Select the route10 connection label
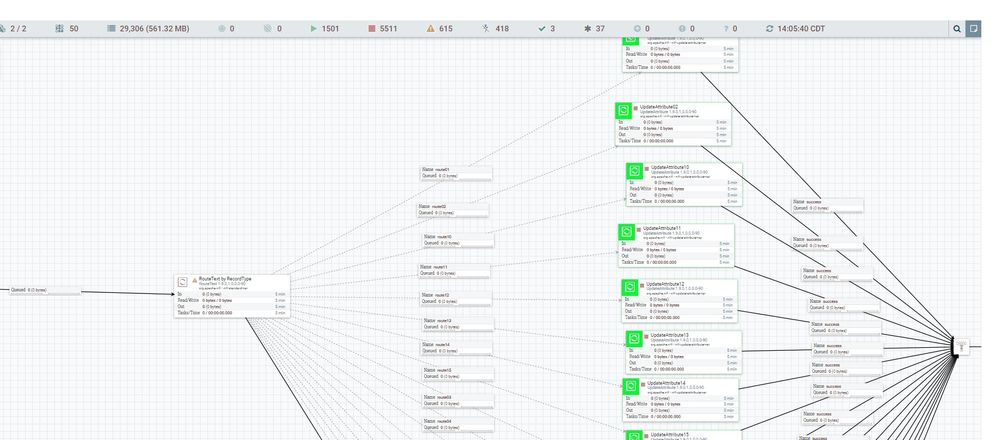The image size is (998, 440). coord(458,239)
